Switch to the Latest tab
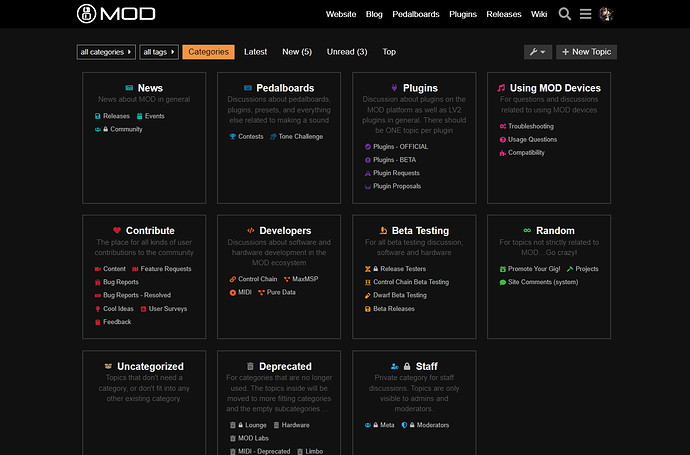 [255, 52]
